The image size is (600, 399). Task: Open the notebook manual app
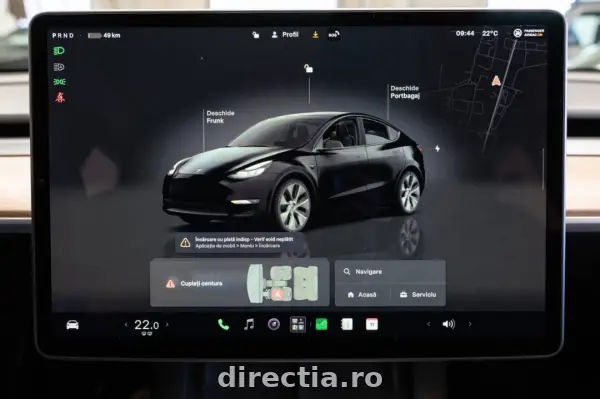click(347, 324)
